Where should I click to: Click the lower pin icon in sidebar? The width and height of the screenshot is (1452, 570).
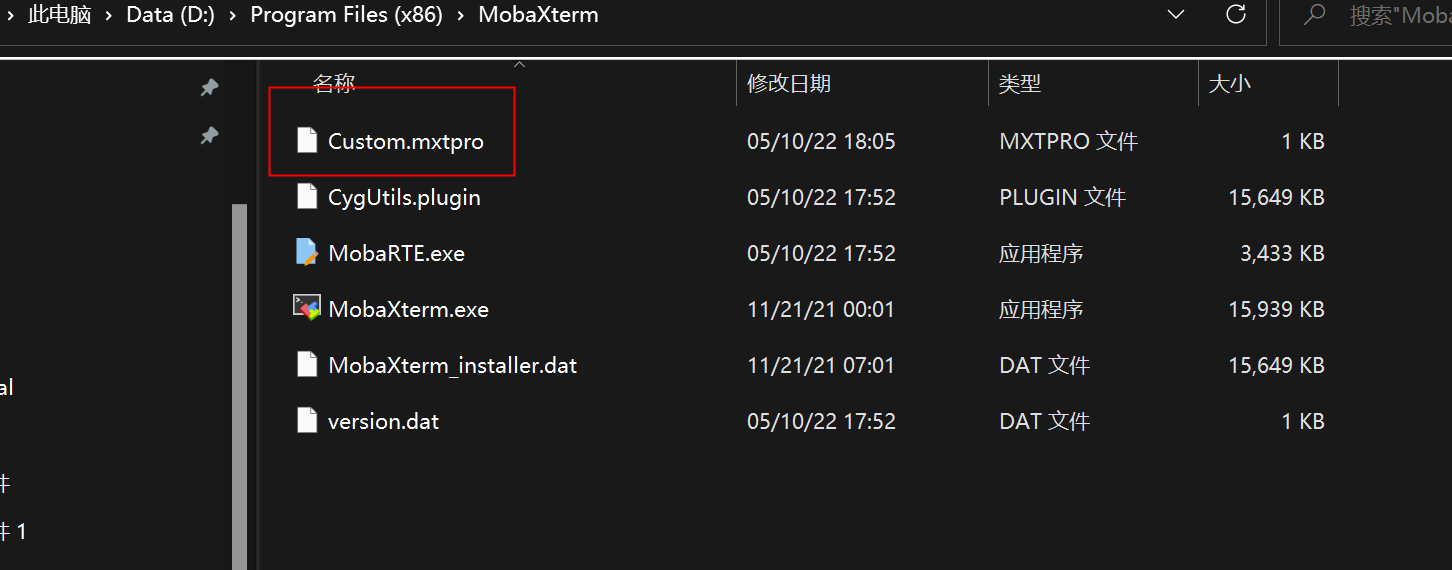click(x=209, y=135)
